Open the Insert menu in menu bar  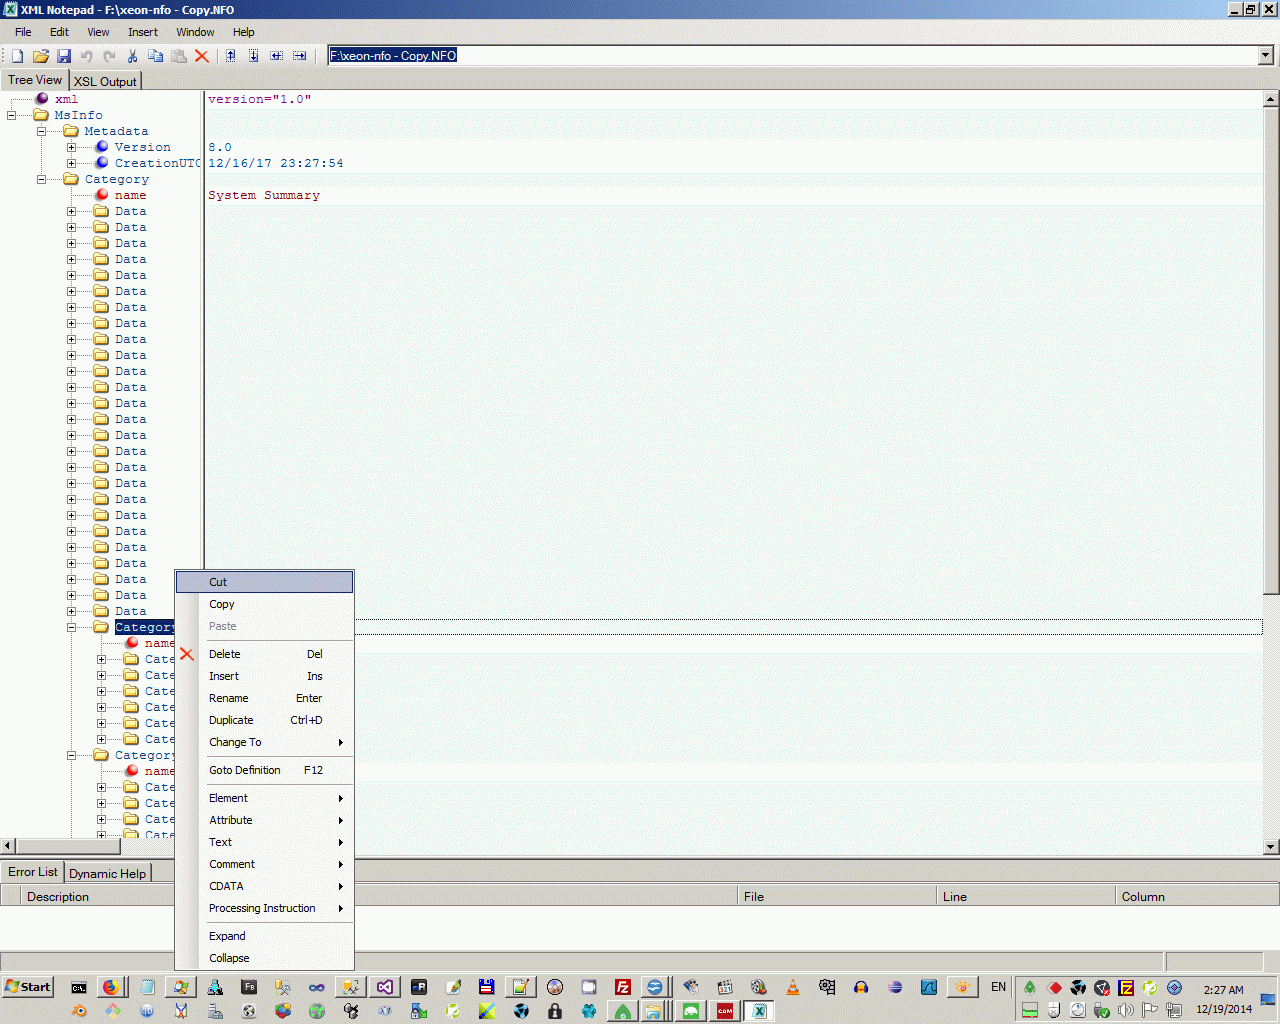click(x=143, y=32)
